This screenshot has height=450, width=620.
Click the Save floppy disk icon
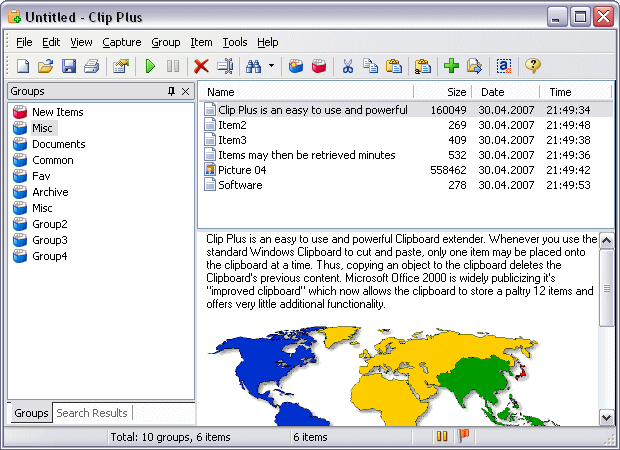69,66
